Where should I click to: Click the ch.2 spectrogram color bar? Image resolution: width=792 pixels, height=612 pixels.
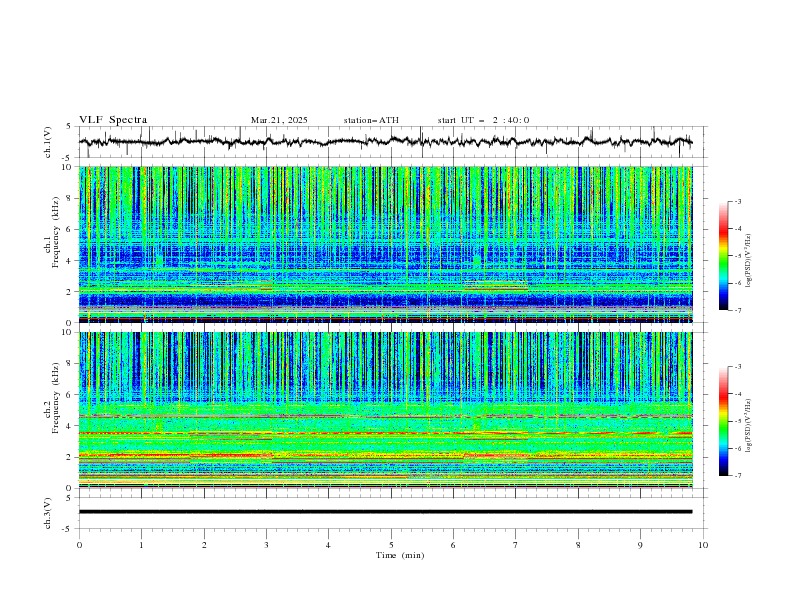point(723,421)
